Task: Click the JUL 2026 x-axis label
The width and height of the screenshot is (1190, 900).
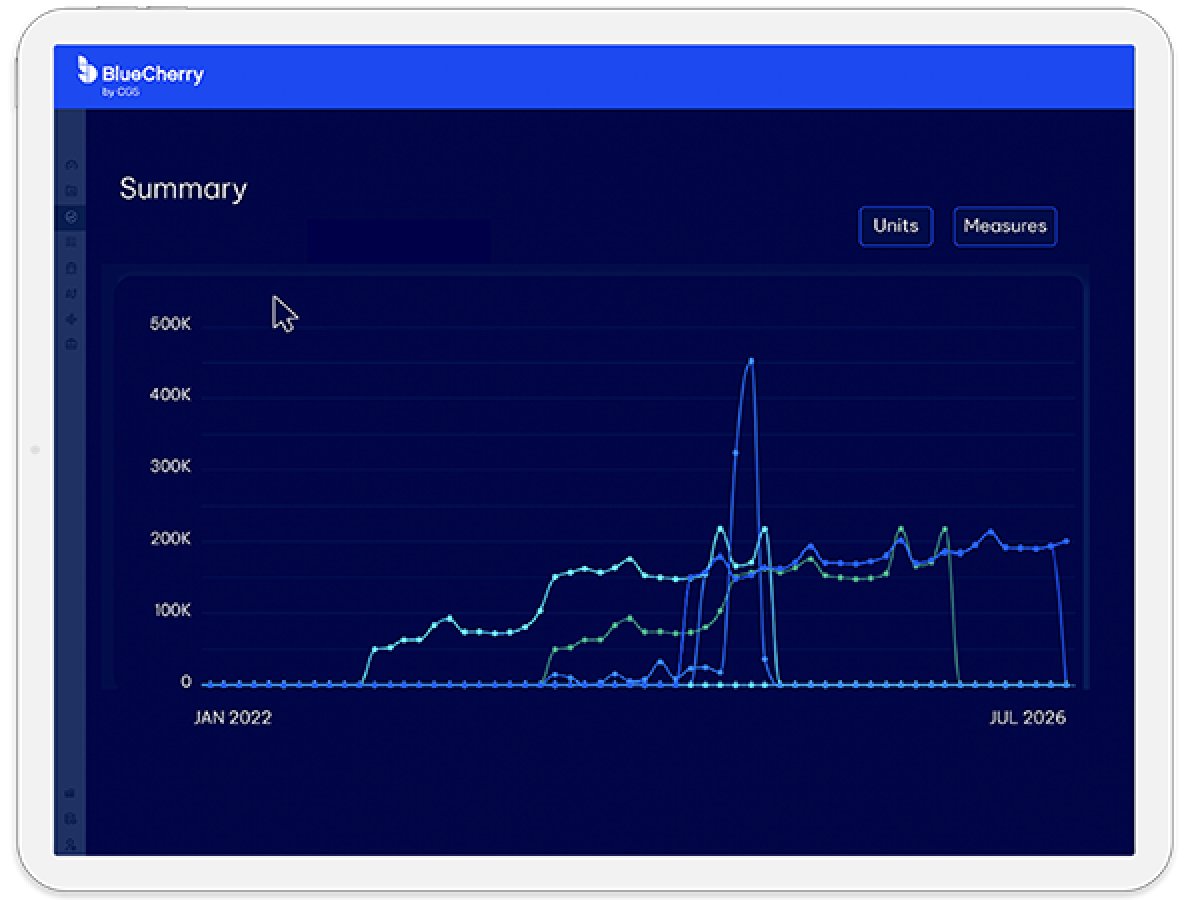Action: [x=1029, y=718]
